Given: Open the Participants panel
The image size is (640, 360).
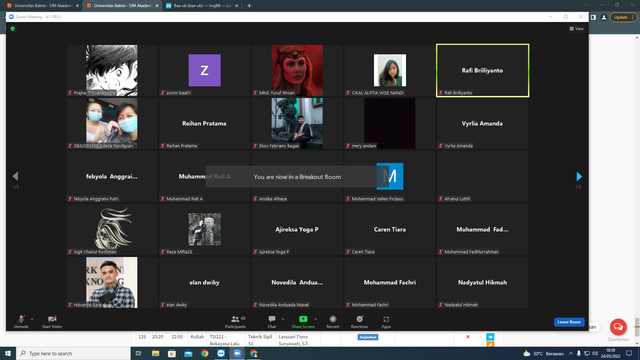Looking at the screenshot, I should pos(236,322).
